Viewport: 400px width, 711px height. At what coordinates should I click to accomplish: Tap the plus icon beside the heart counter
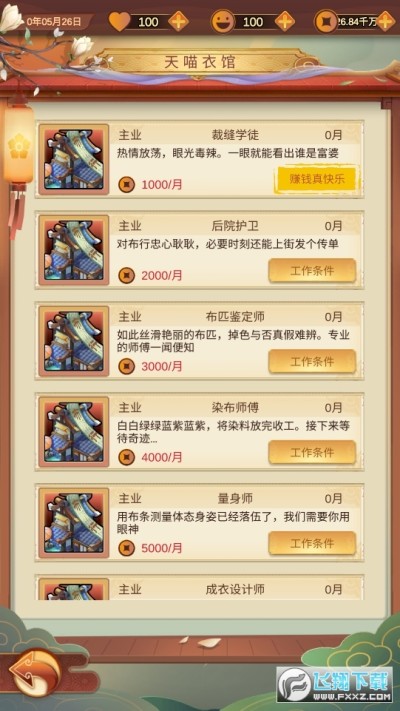point(178,21)
